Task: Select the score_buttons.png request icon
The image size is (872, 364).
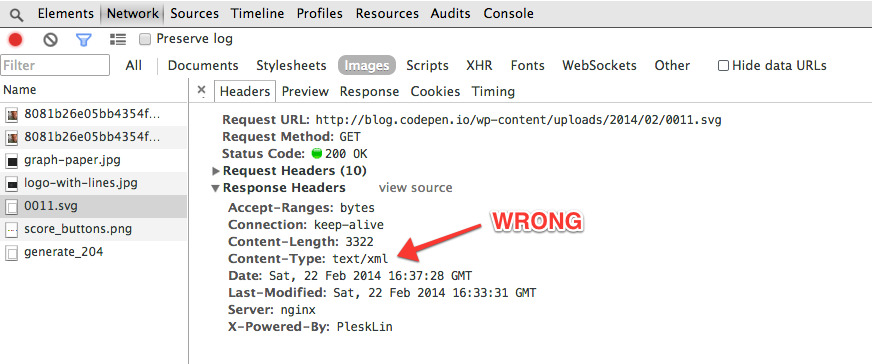Action: pyautogui.click(x=12, y=230)
